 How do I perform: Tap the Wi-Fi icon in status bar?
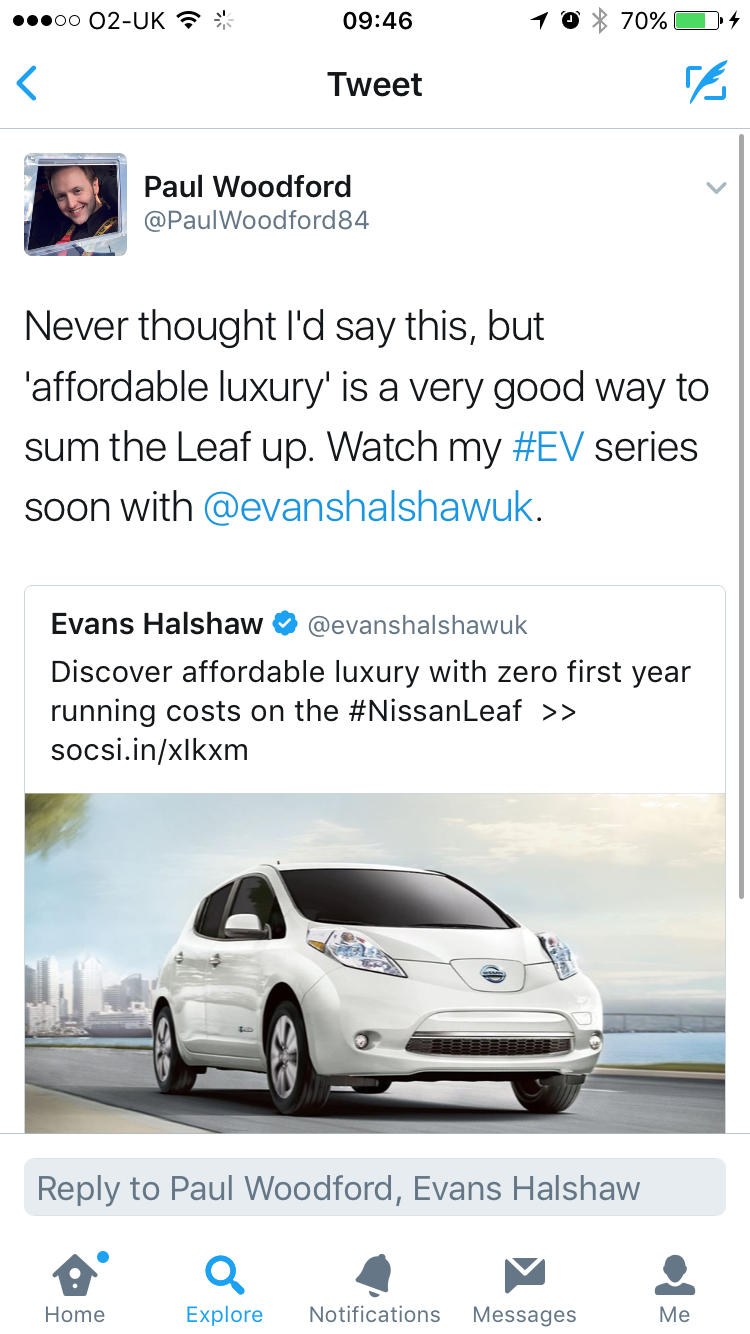coord(187,20)
